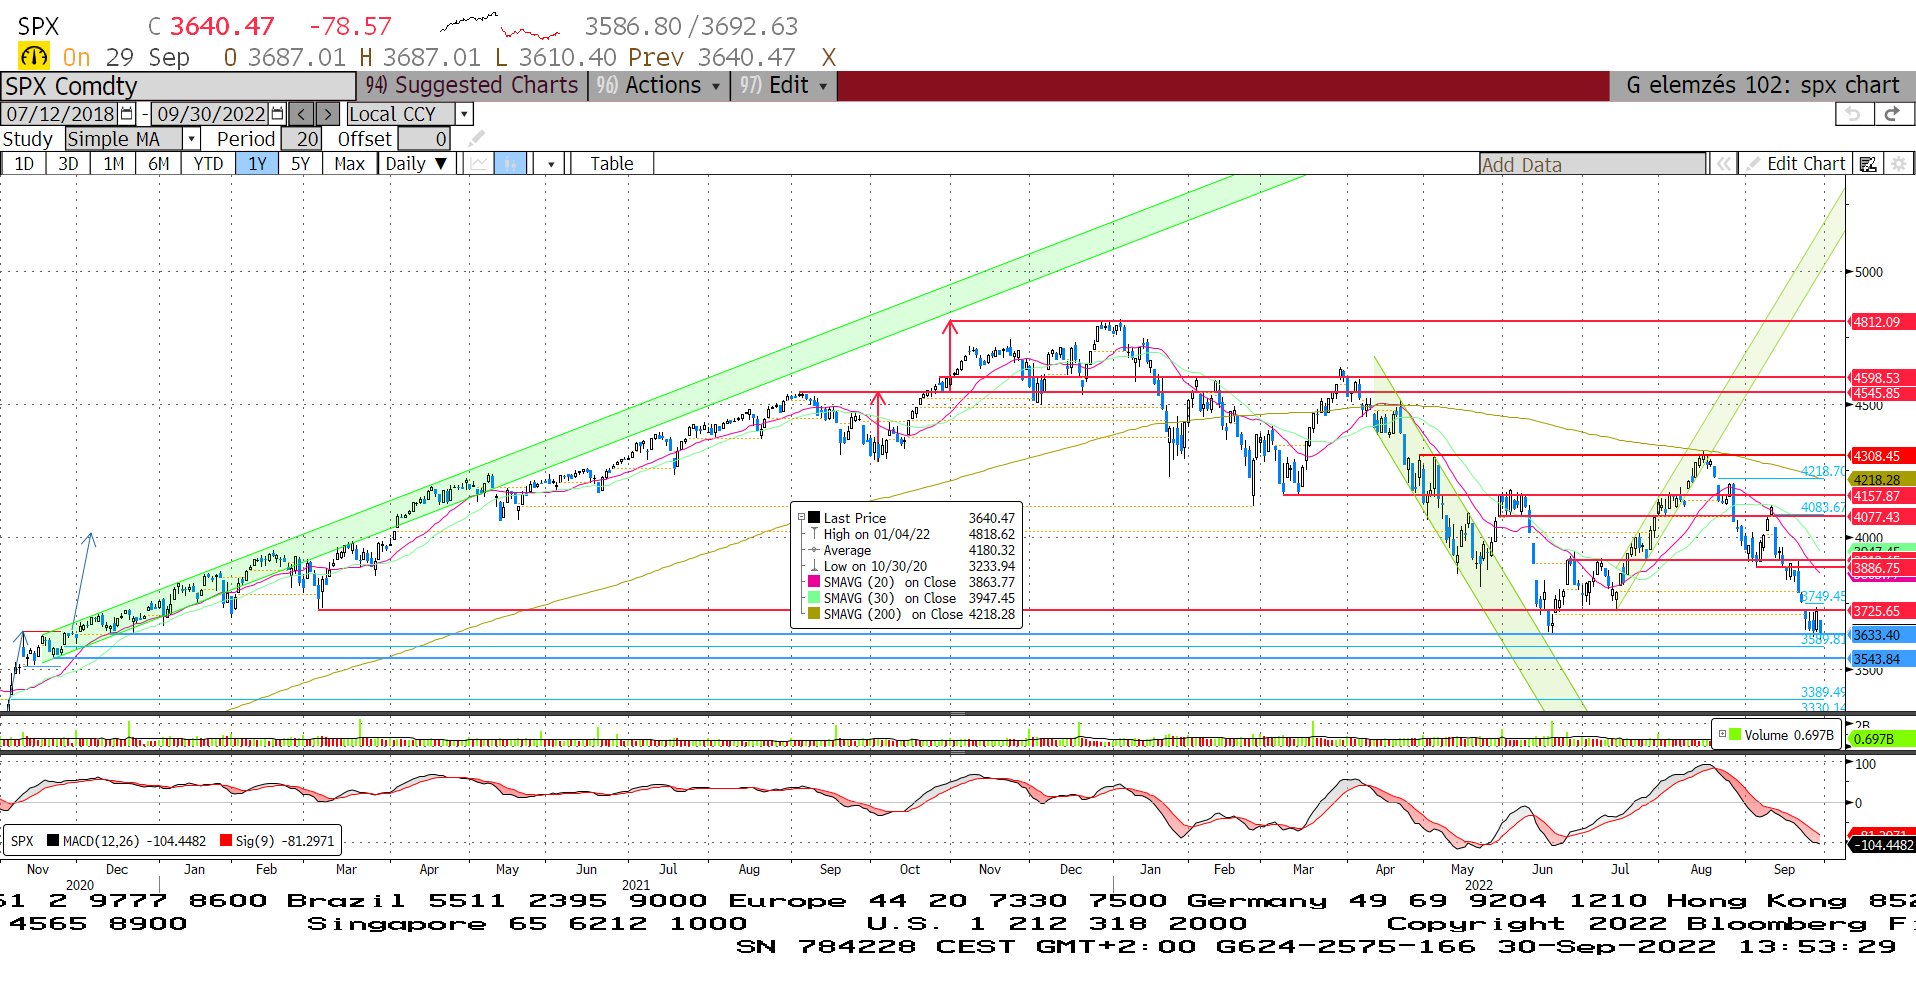This screenshot has width=1916, height=1002.
Task: Select the Max range
Action: click(x=349, y=164)
